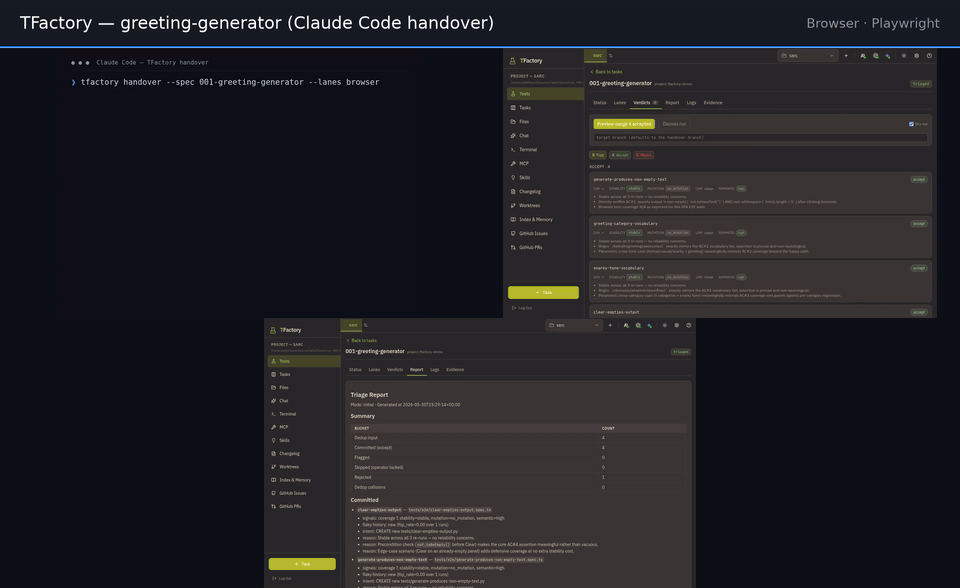The width and height of the screenshot is (960, 588).
Task: Switch to Verdicts tab in the Report window
Action: (x=395, y=370)
